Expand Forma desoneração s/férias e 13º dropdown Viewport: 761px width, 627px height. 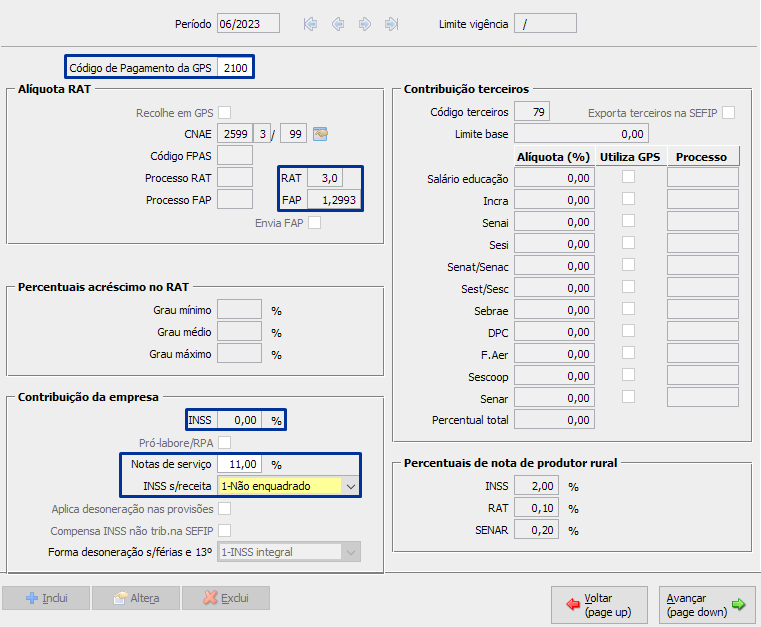pos(350,552)
